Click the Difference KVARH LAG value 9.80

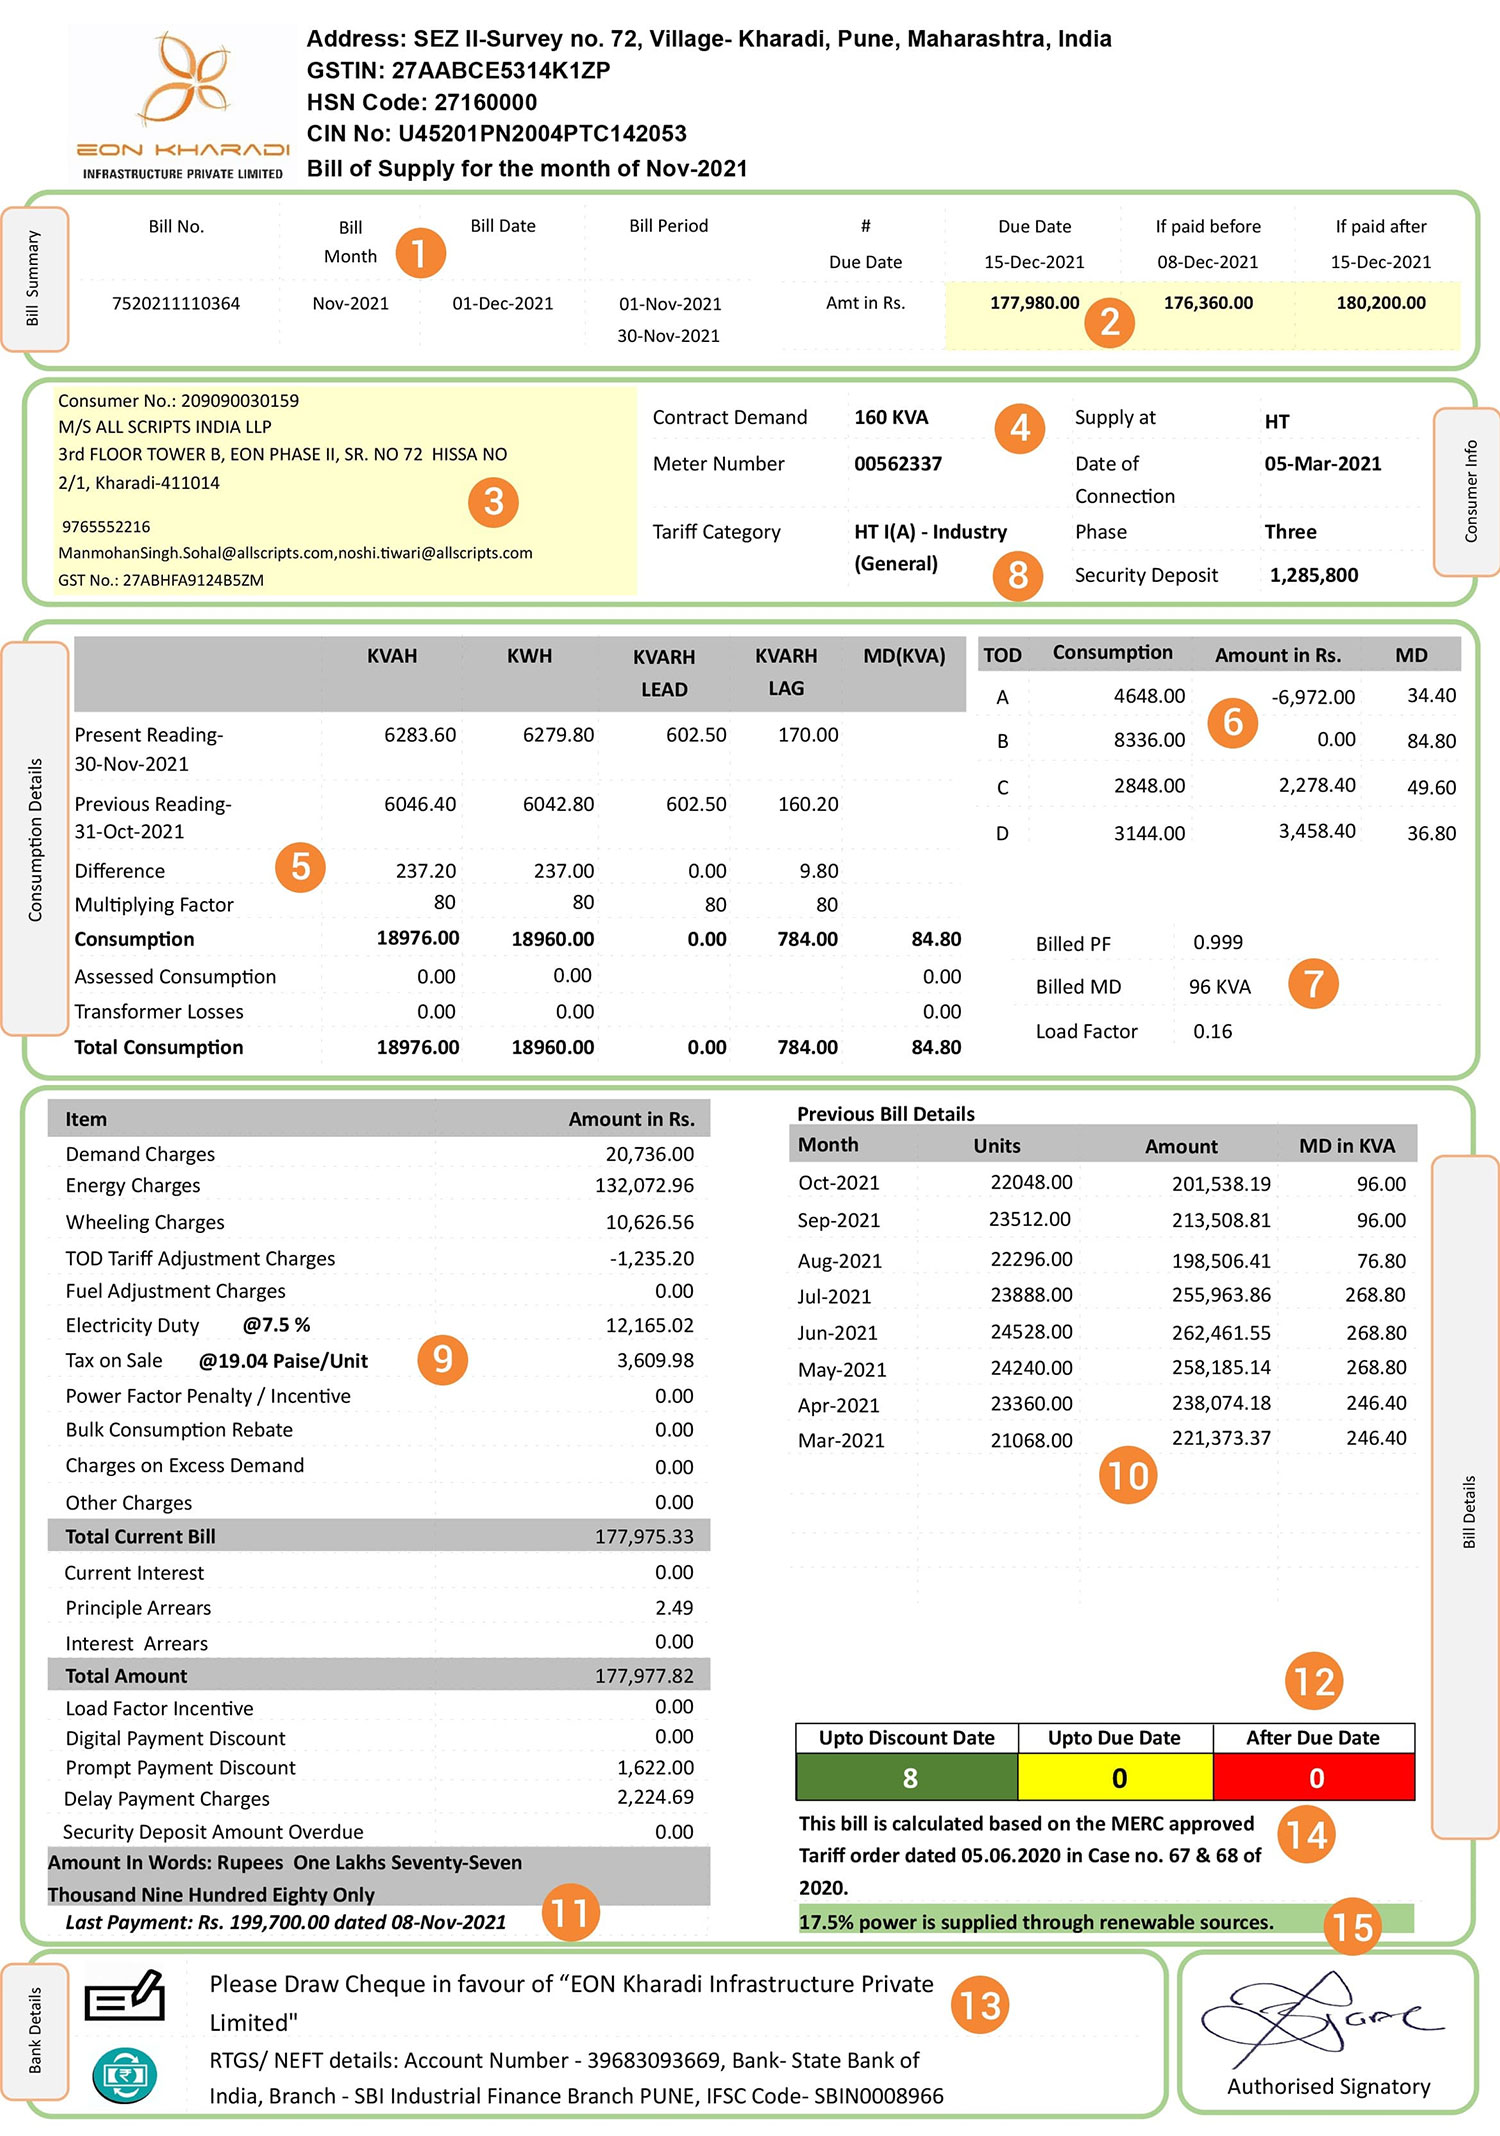(819, 871)
